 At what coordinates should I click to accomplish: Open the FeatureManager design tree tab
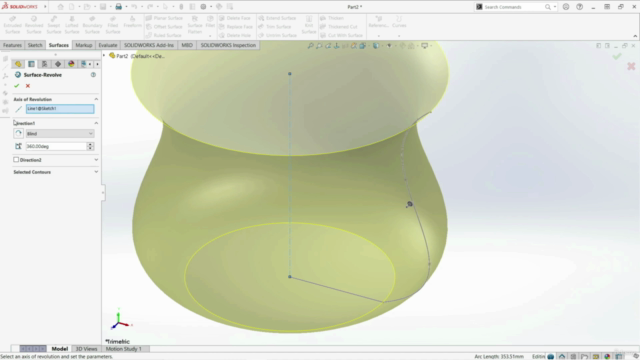[x=18, y=64]
